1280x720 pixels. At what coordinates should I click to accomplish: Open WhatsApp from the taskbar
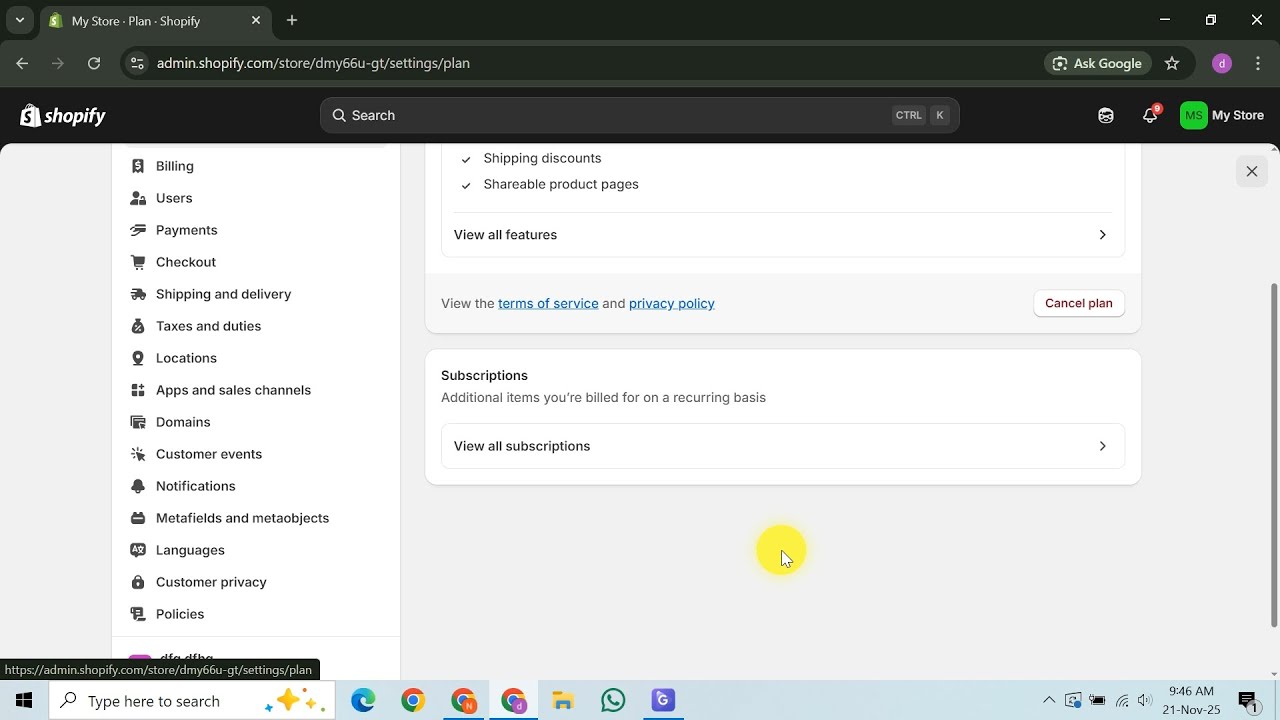pyautogui.click(x=613, y=701)
